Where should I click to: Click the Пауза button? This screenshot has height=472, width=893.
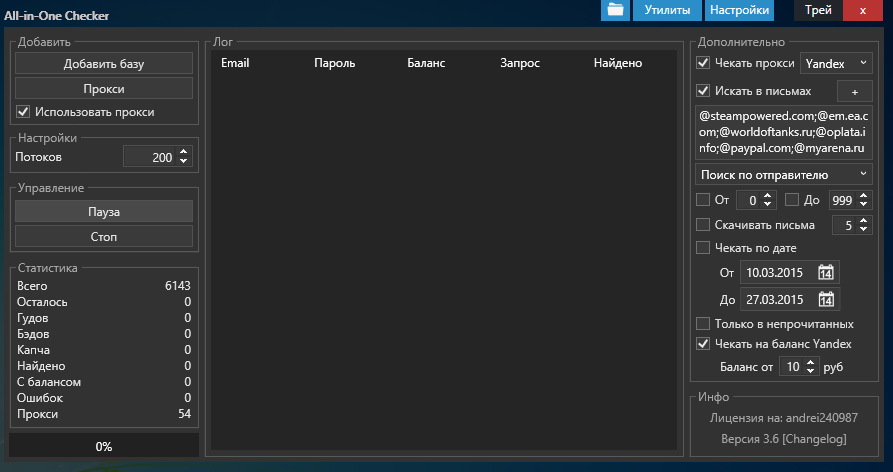point(104,212)
